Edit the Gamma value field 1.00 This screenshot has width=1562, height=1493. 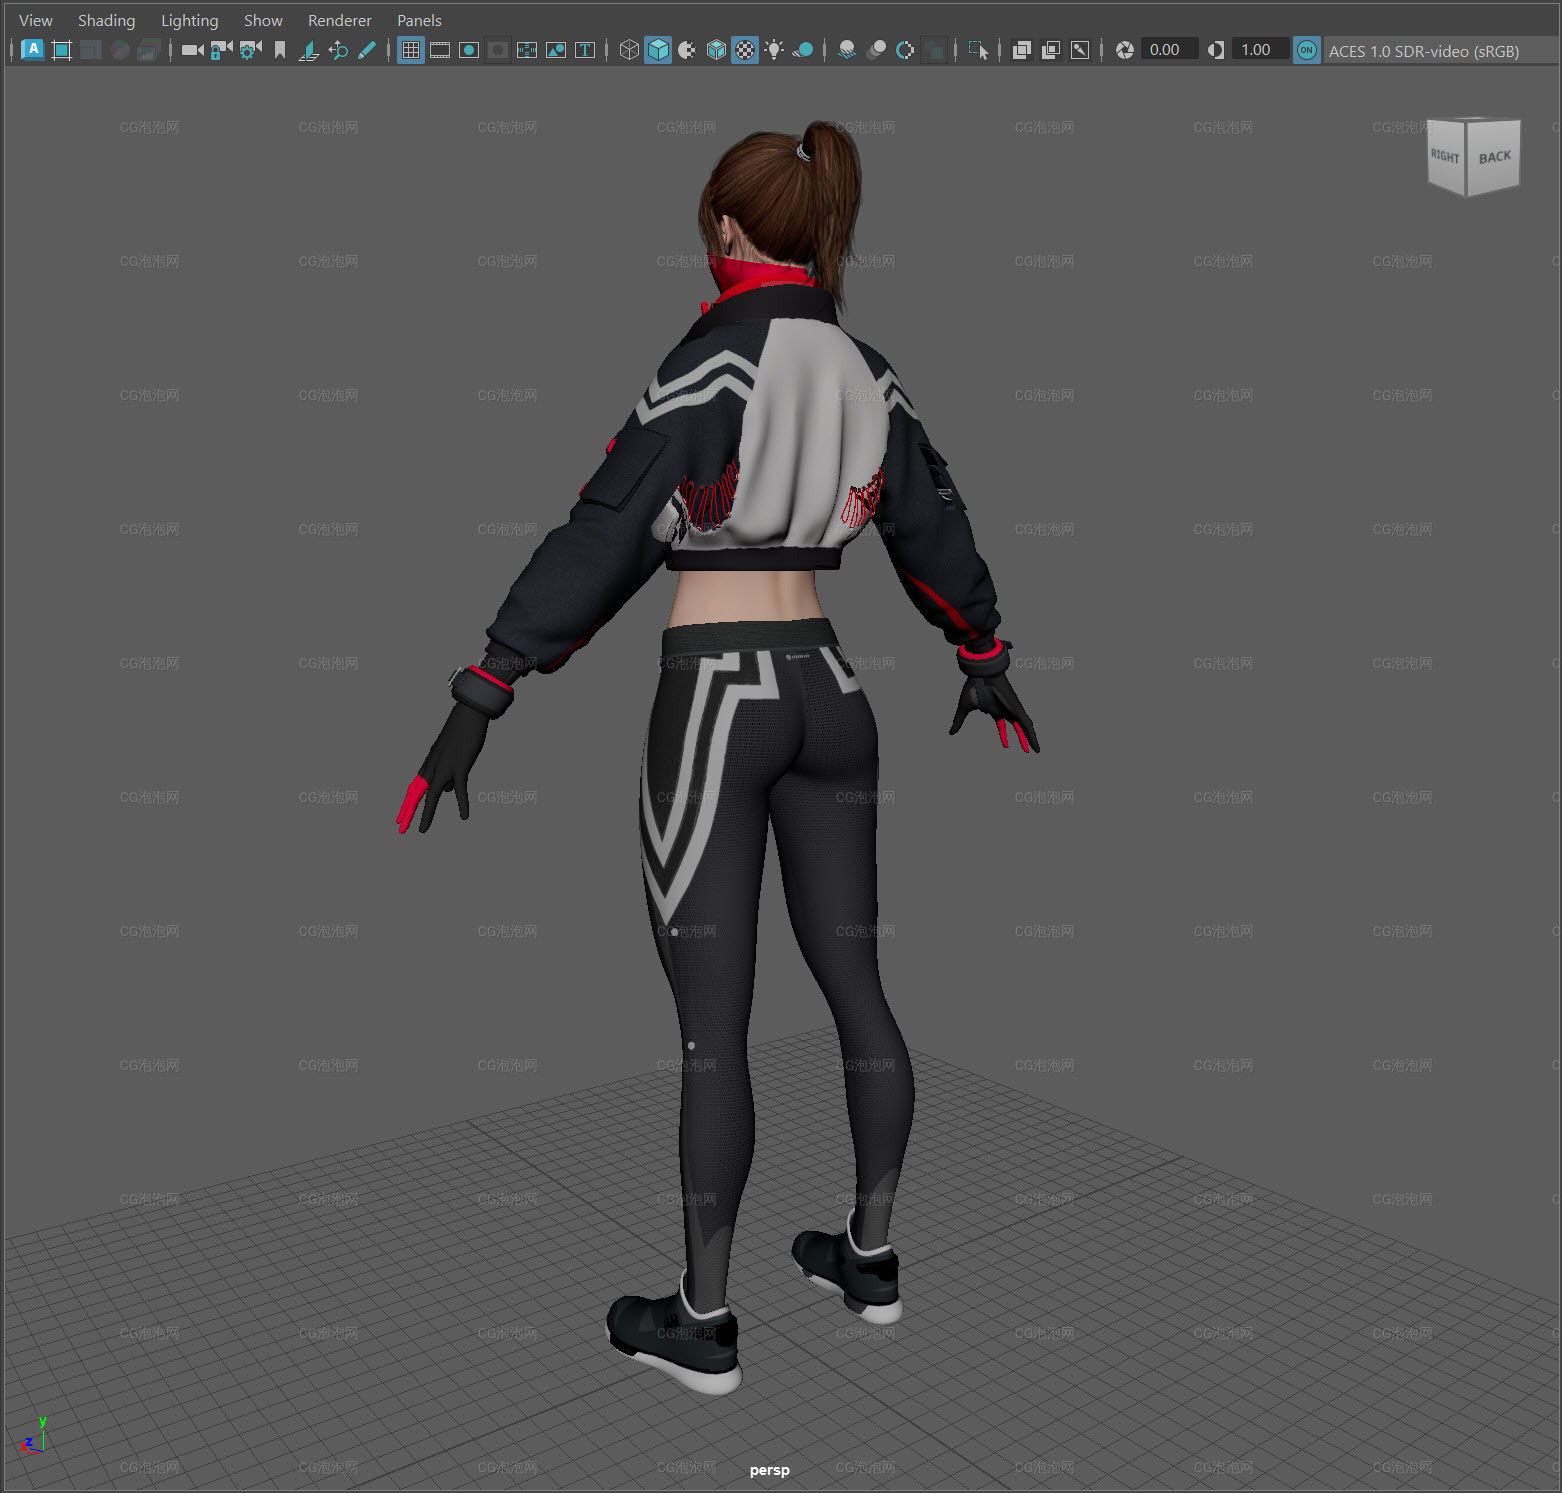(x=1260, y=49)
